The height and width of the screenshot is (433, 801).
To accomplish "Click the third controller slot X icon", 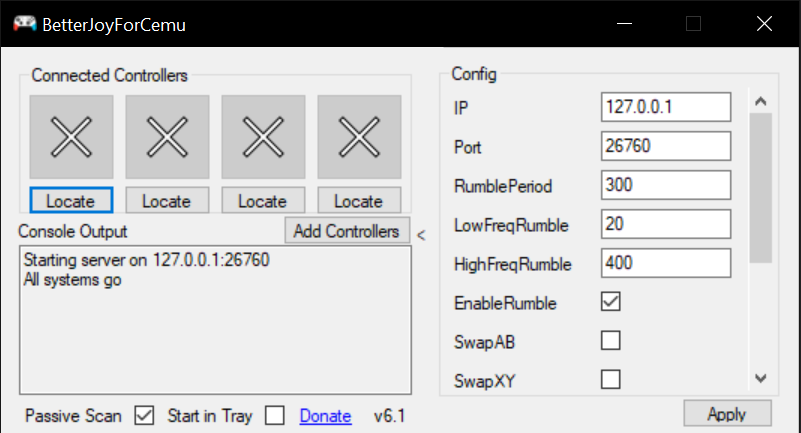I will pyautogui.click(x=264, y=137).
